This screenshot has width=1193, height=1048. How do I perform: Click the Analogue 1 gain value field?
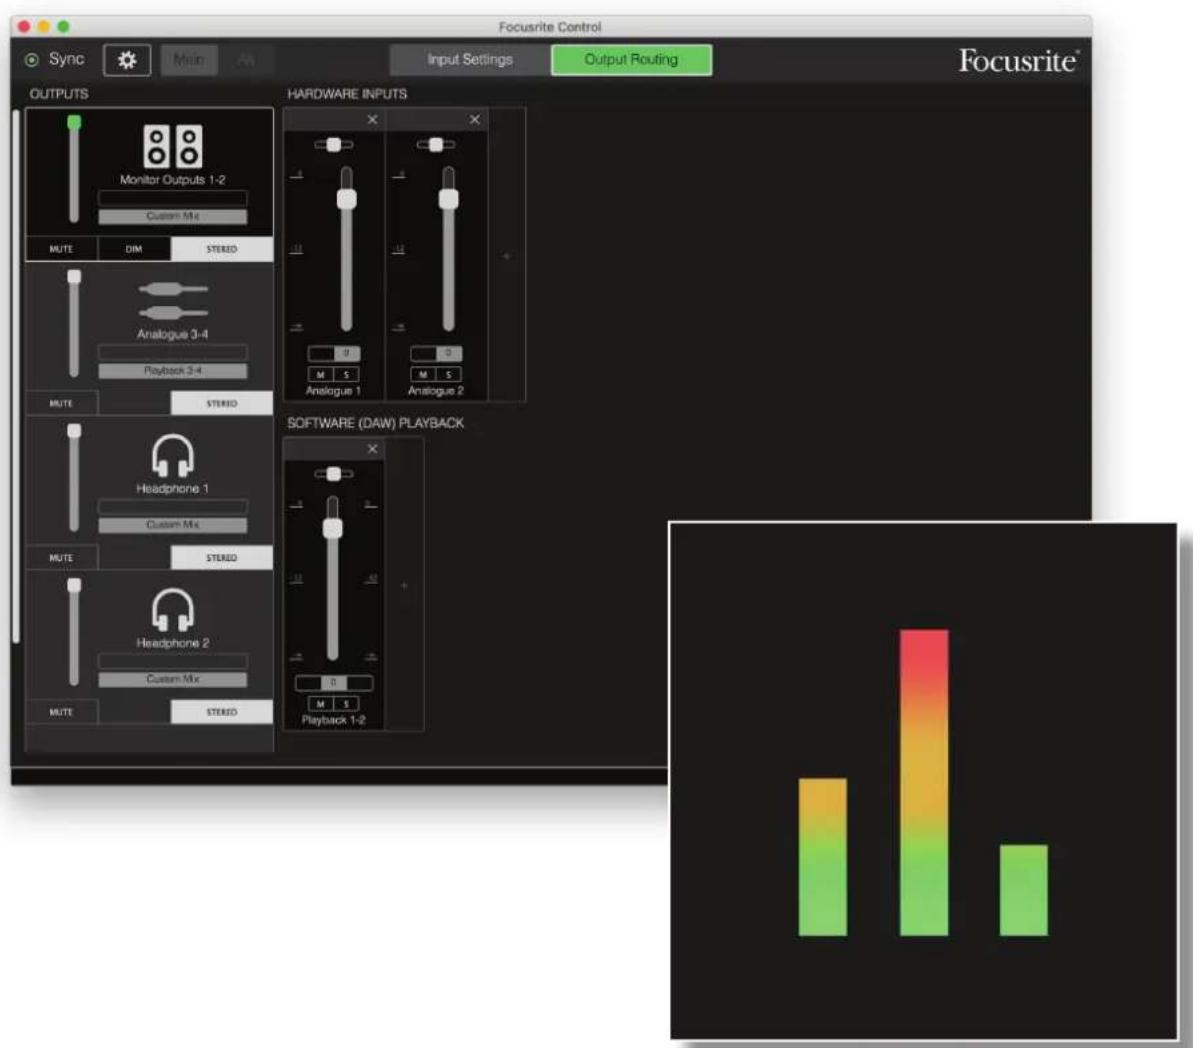coord(334,353)
